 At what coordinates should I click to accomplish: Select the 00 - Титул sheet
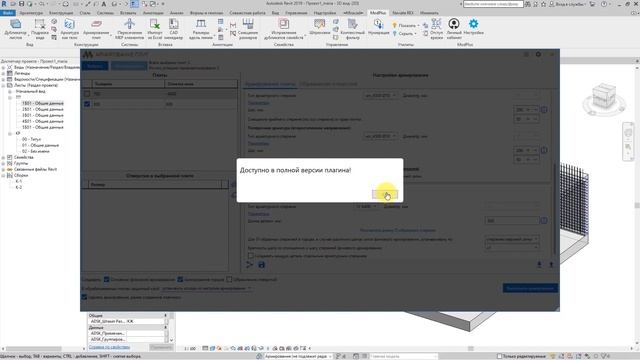pyautogui.click(x=31, y=139)
